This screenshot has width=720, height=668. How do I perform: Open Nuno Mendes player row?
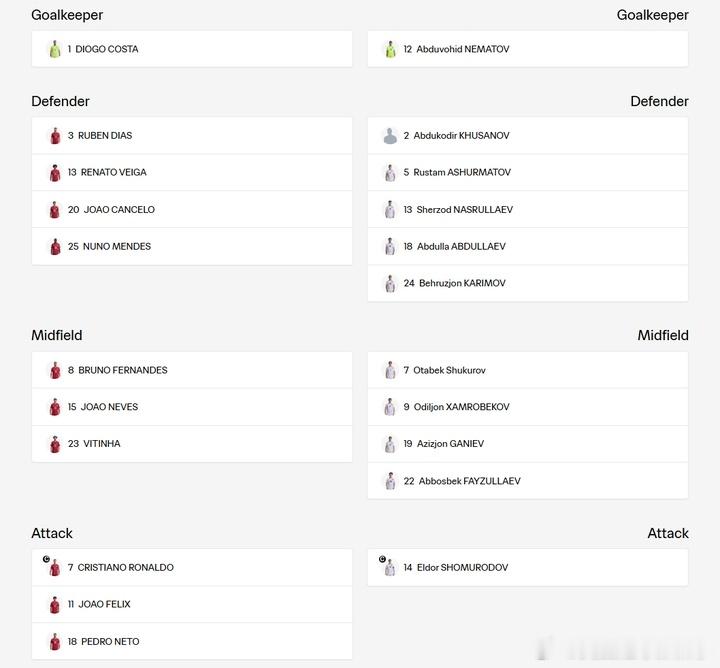click(x=192, y=247)
